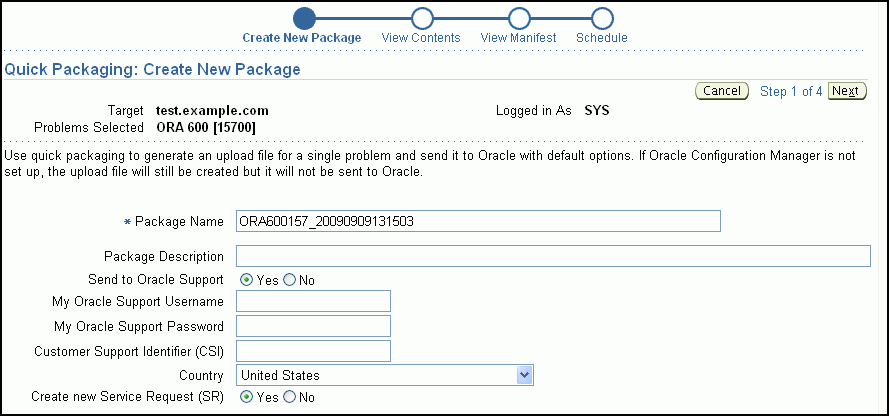
Task: Click My Oracle Support Username field
Action: click(x=313, y=302)
